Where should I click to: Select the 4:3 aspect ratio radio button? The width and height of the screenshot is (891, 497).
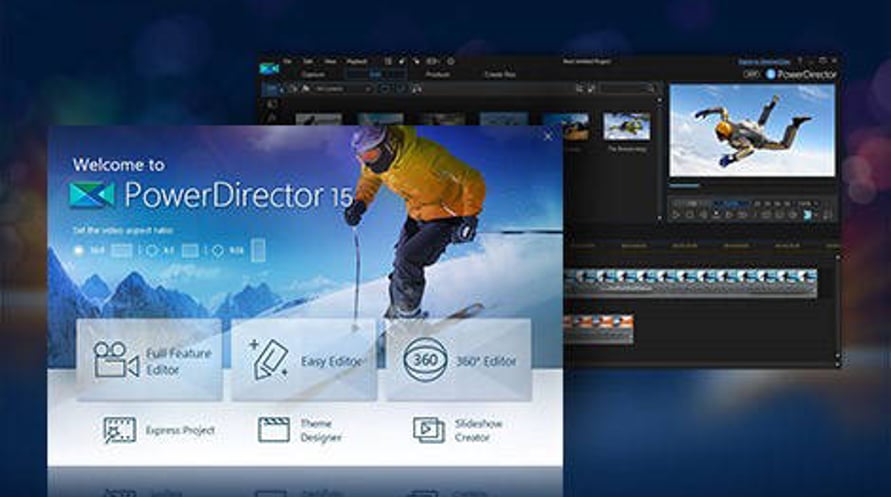click(x=151, y=250)
